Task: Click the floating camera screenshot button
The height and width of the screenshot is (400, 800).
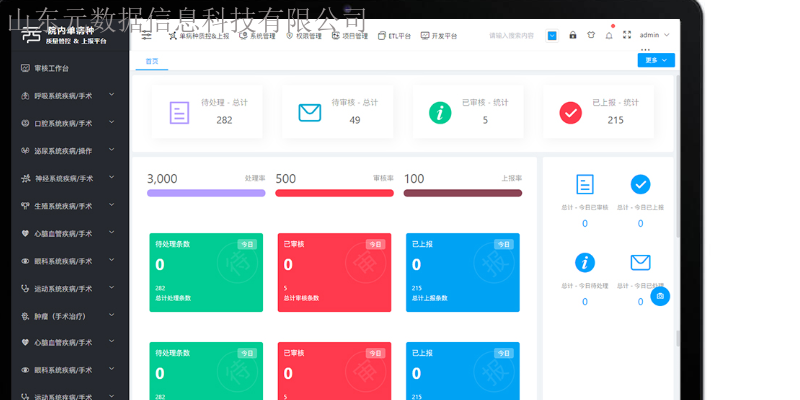Action: [x=660, y=296]
